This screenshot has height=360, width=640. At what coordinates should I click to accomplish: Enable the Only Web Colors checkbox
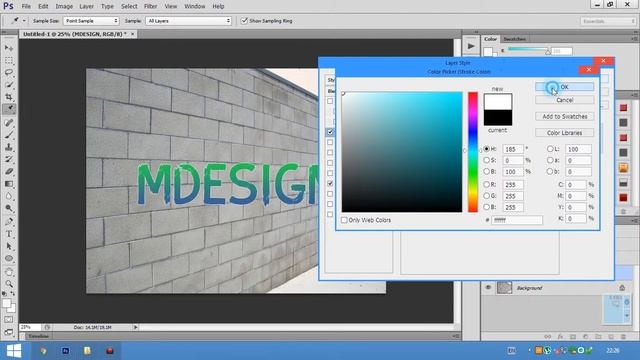(344, 220)
